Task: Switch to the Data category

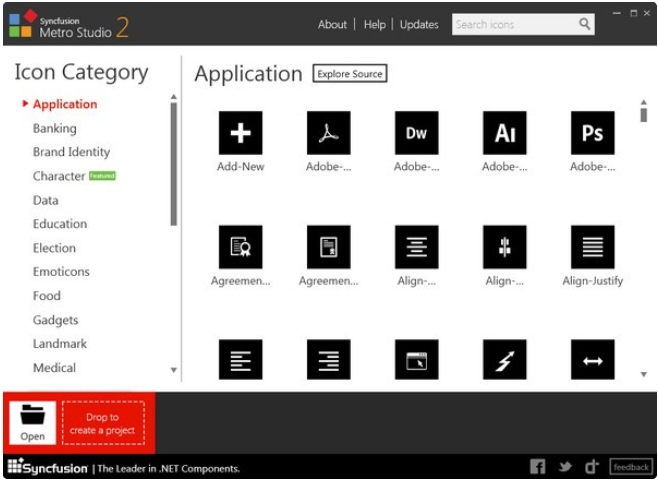Action: [x=46, y=200]
